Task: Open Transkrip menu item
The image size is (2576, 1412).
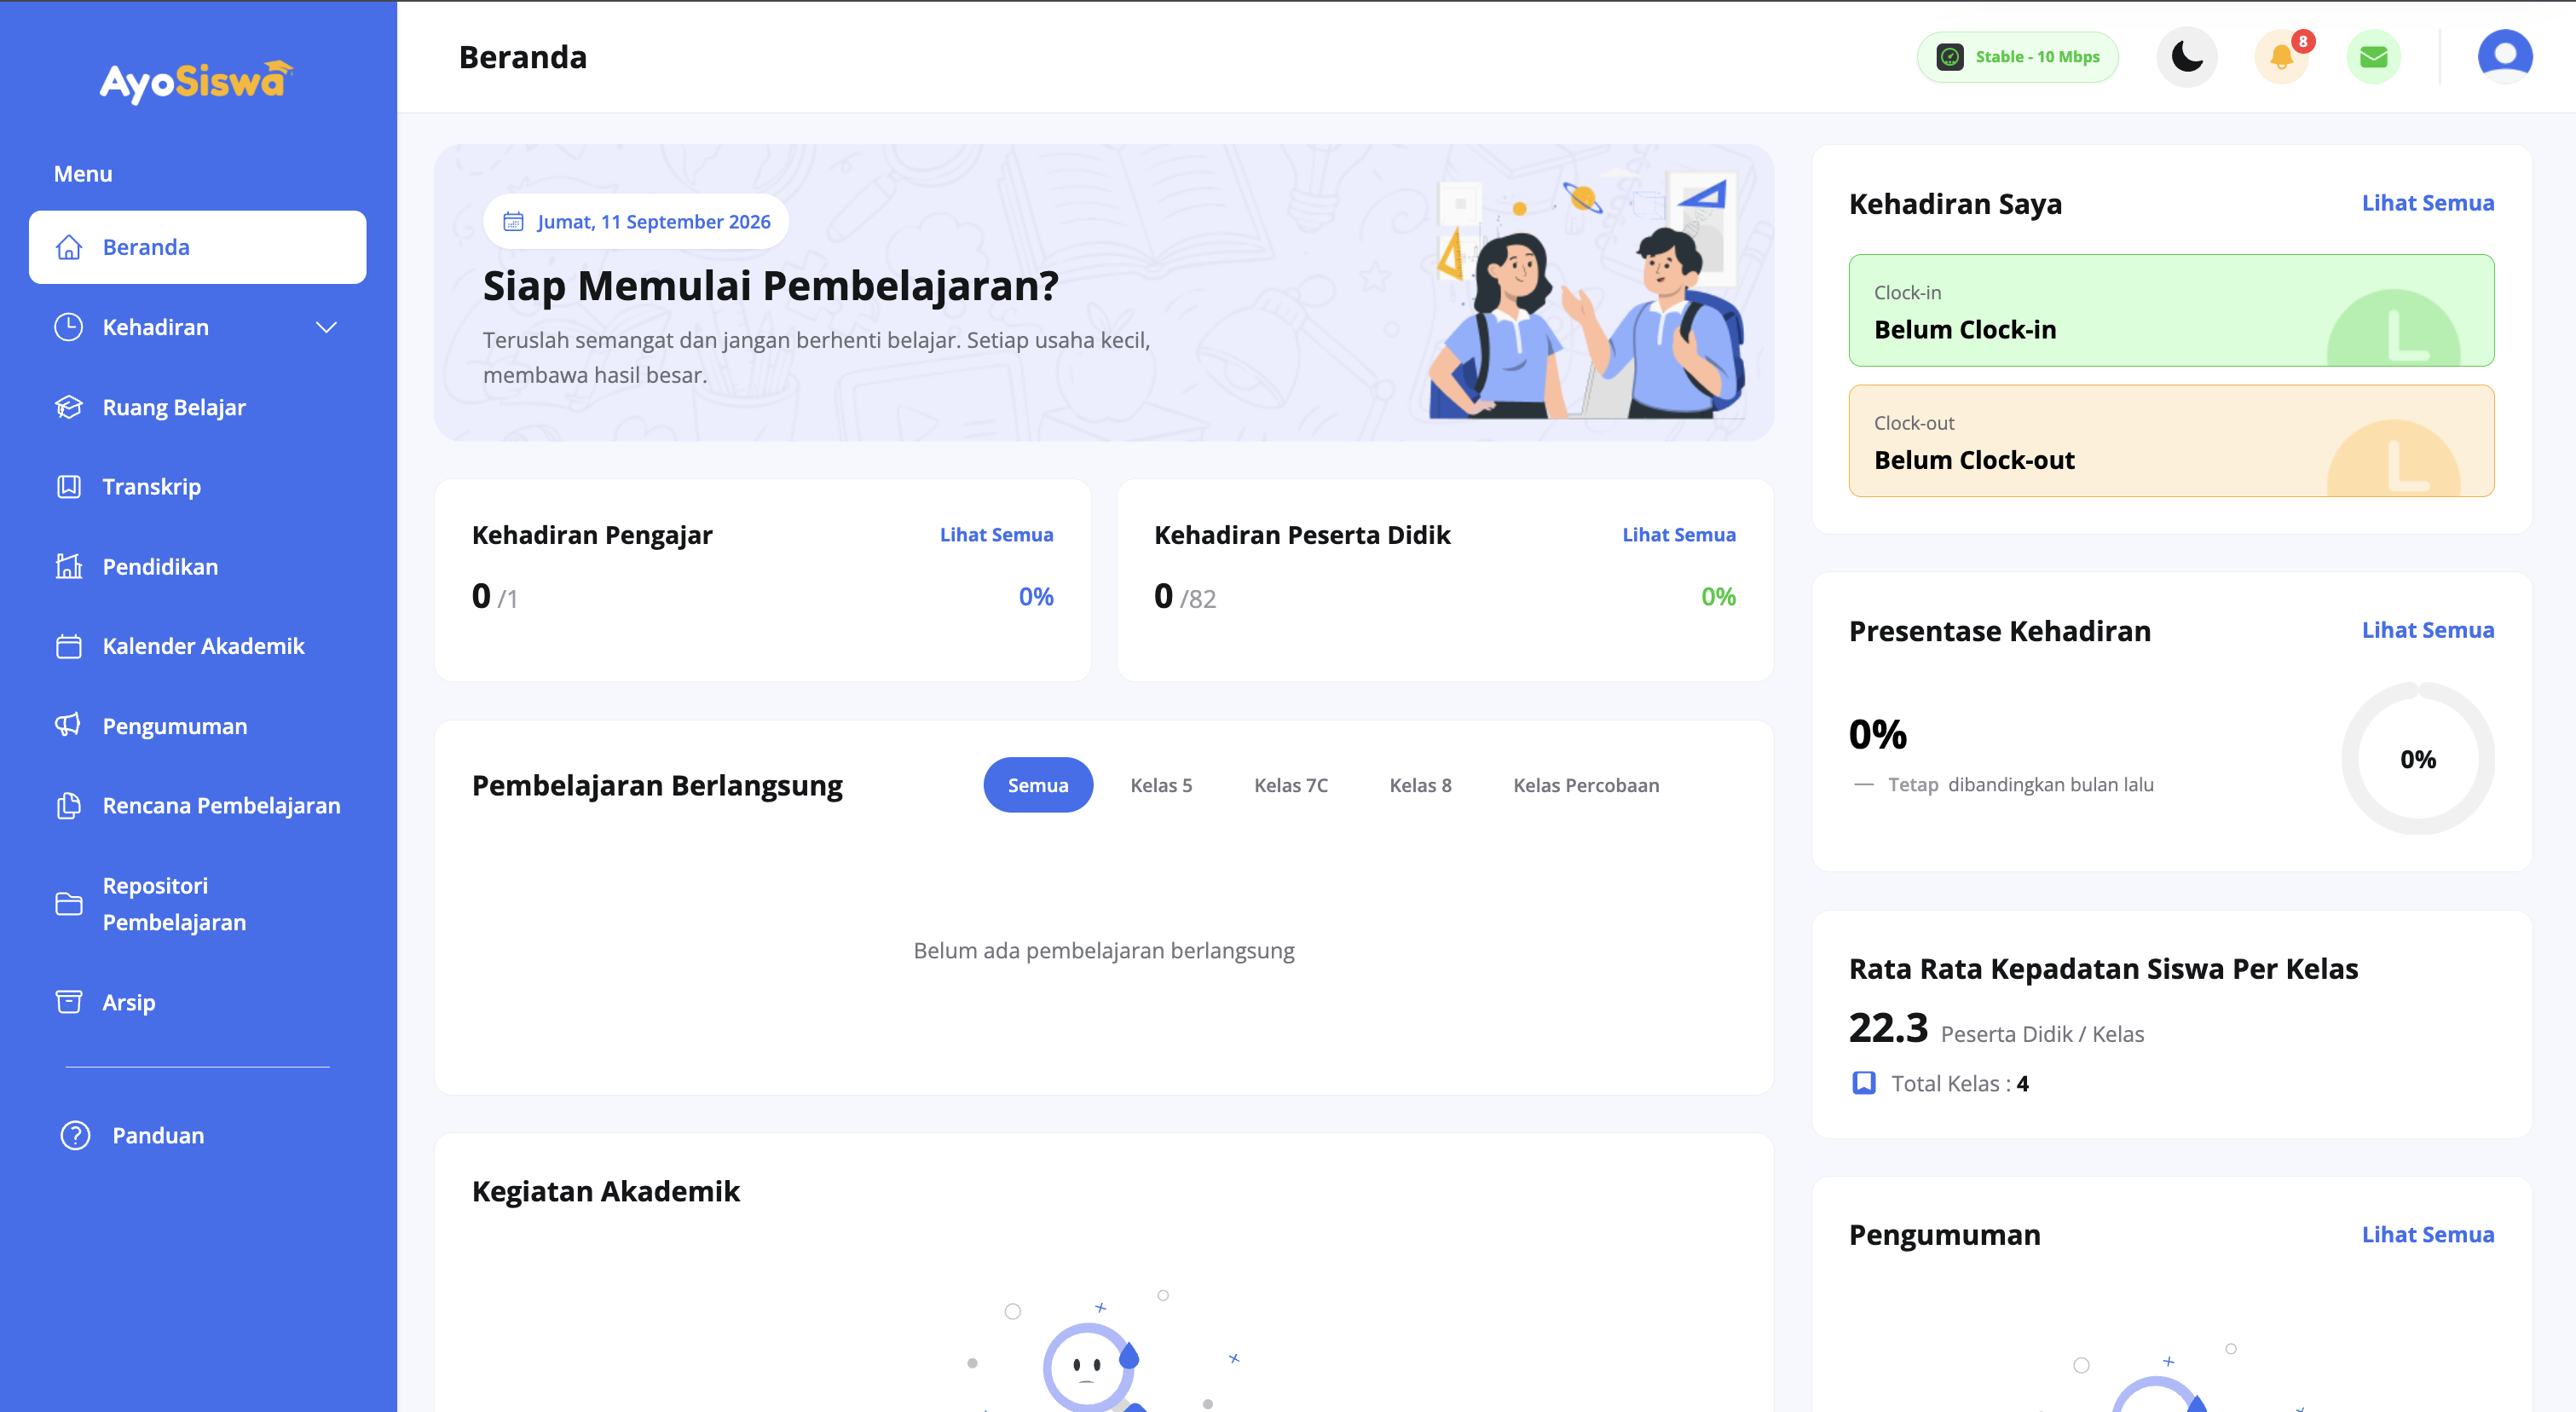Action: [x=197, y=487]
